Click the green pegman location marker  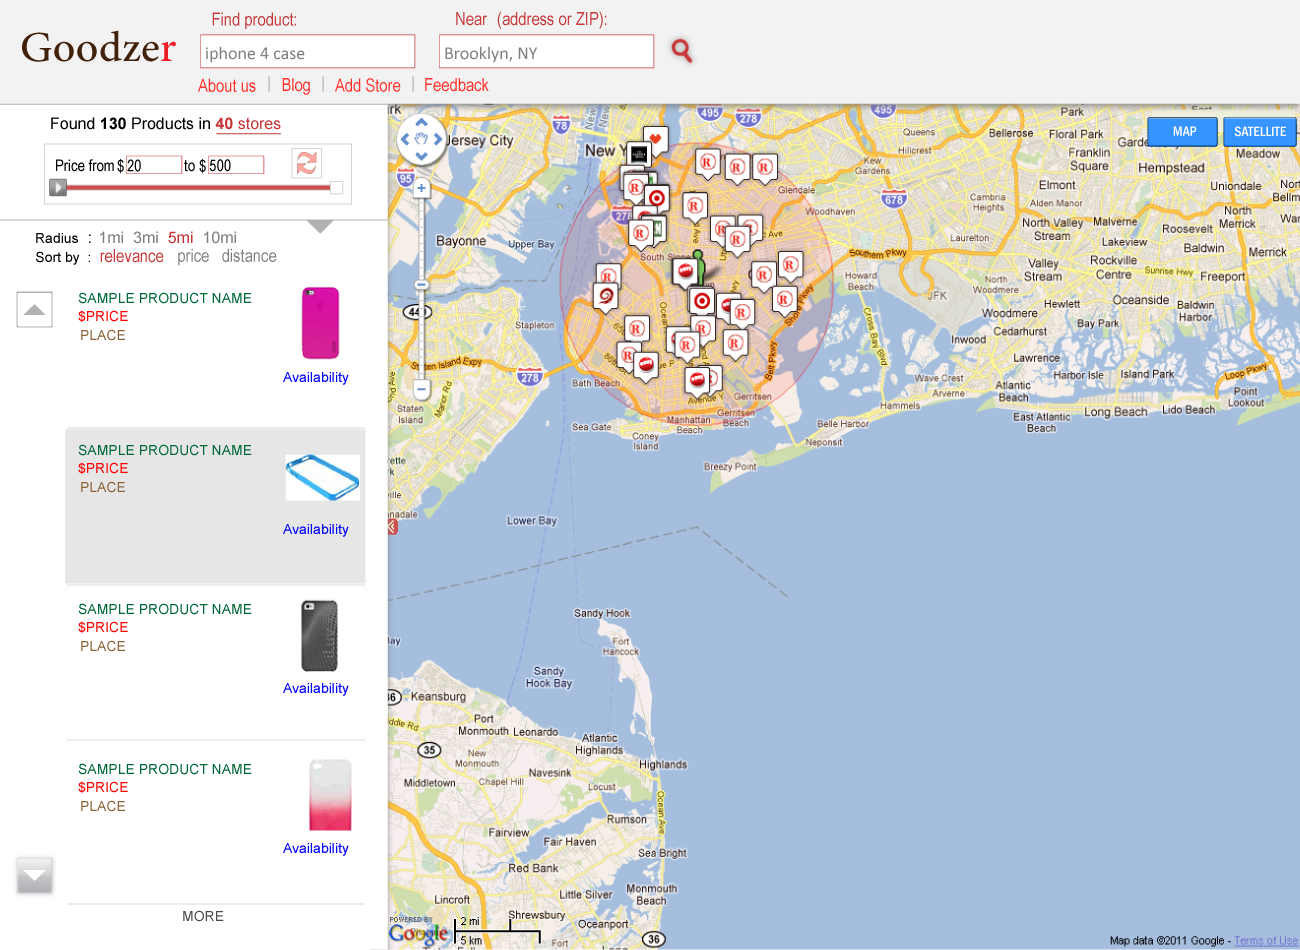[x=699, y=268]
